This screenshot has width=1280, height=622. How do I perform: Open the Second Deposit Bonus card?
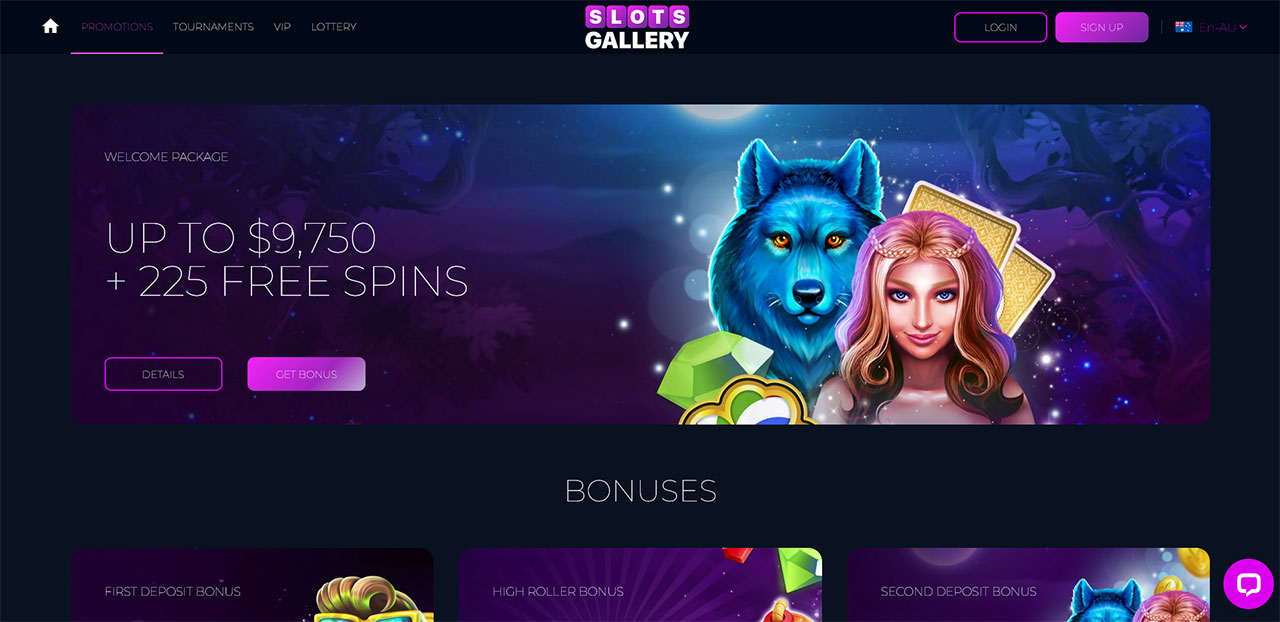point(1028,585)
